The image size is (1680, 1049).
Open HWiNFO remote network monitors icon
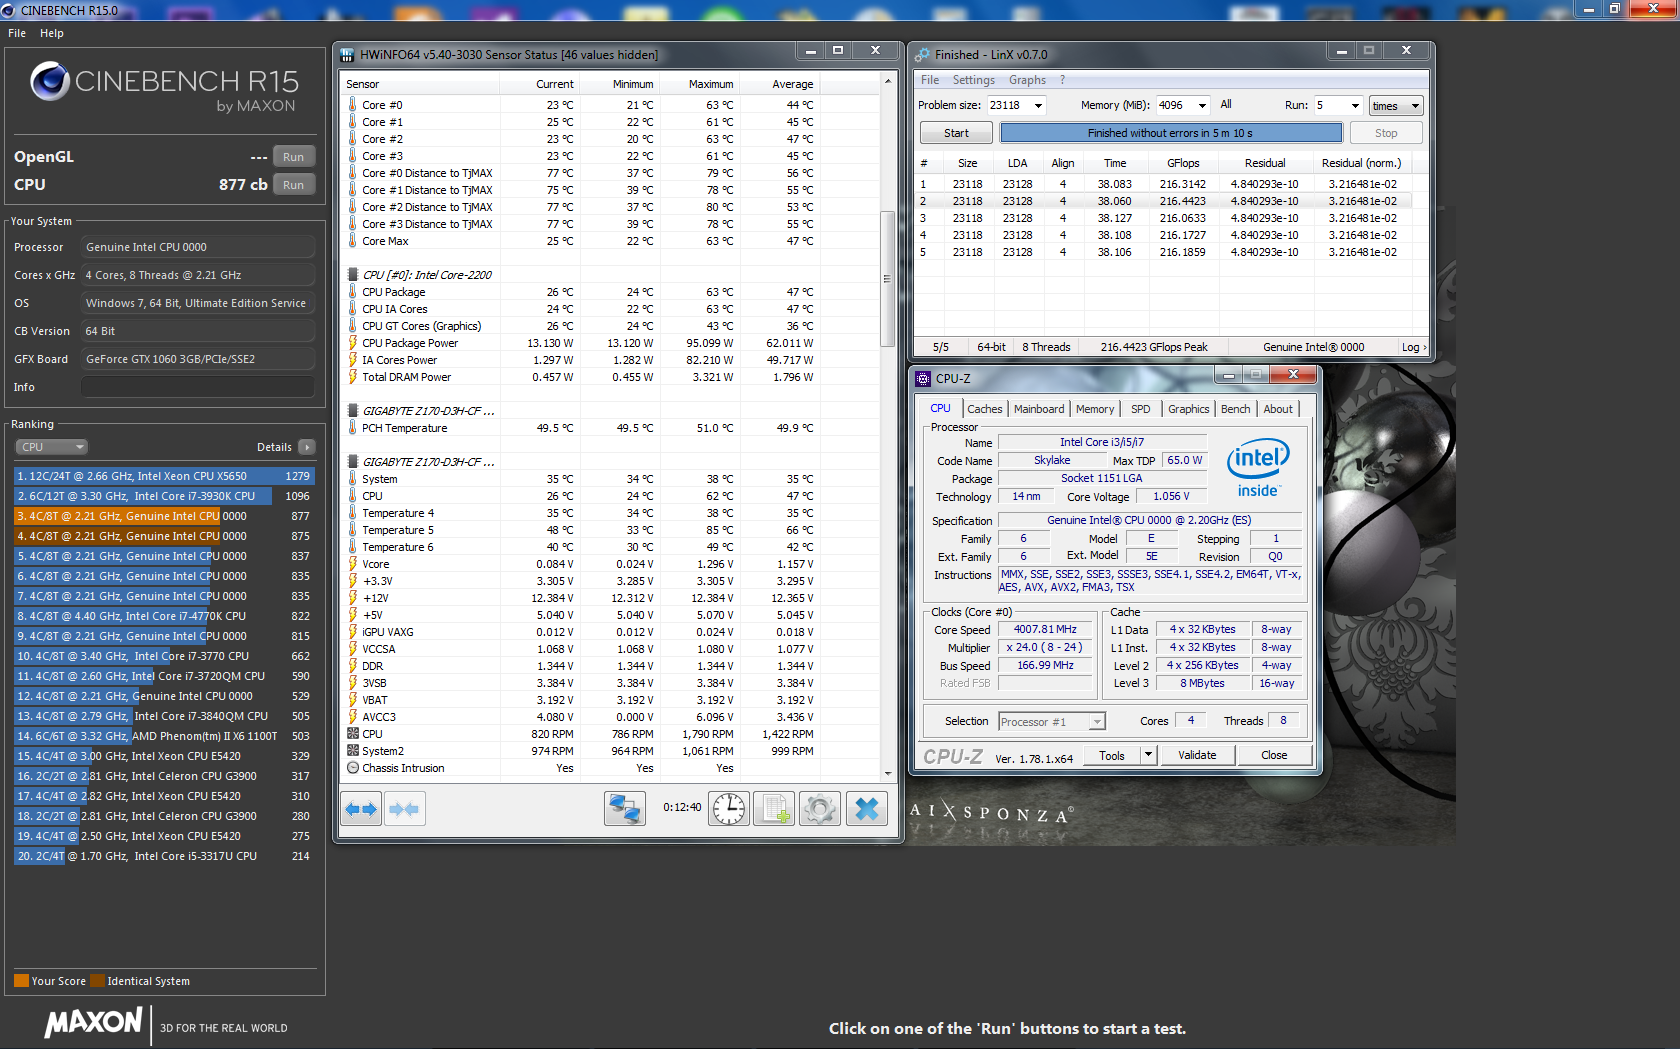(x=625, y=808)
